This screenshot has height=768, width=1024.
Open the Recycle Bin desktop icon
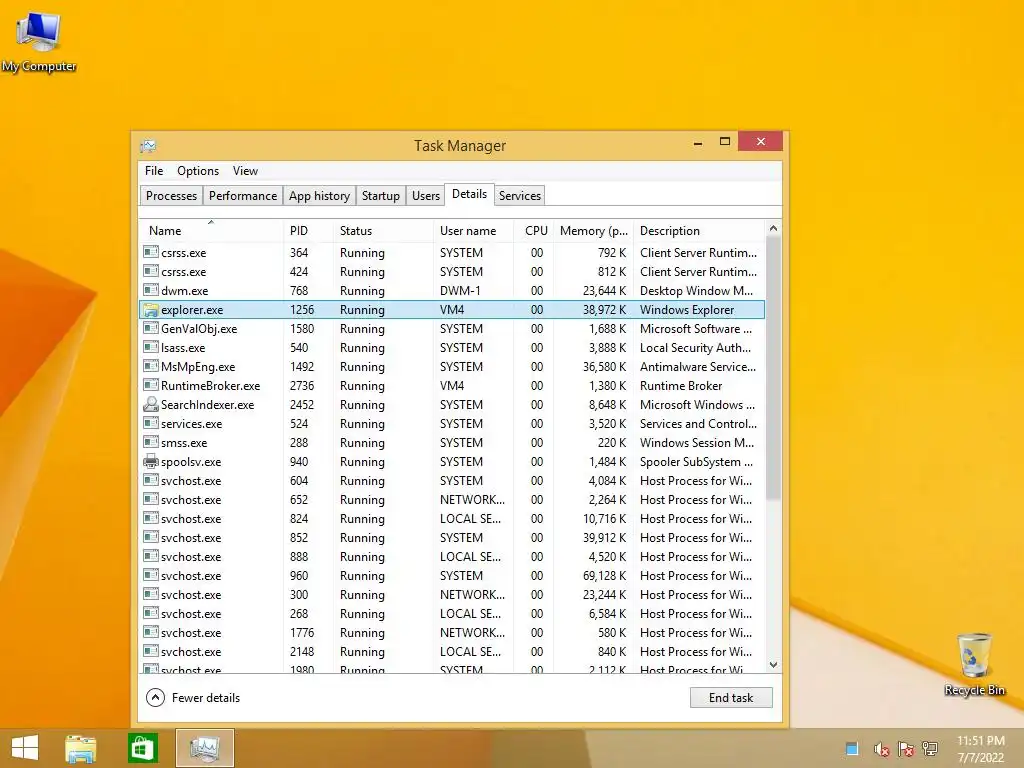(974, 664)
